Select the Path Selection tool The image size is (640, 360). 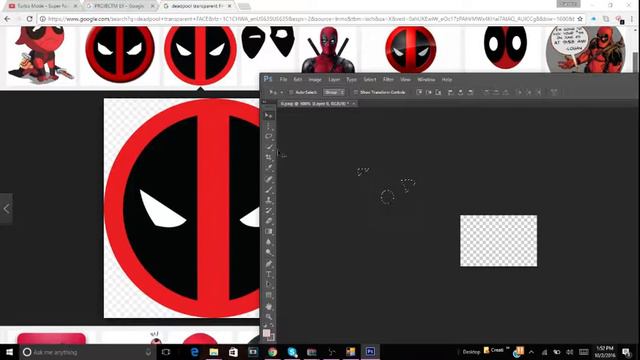268,284
